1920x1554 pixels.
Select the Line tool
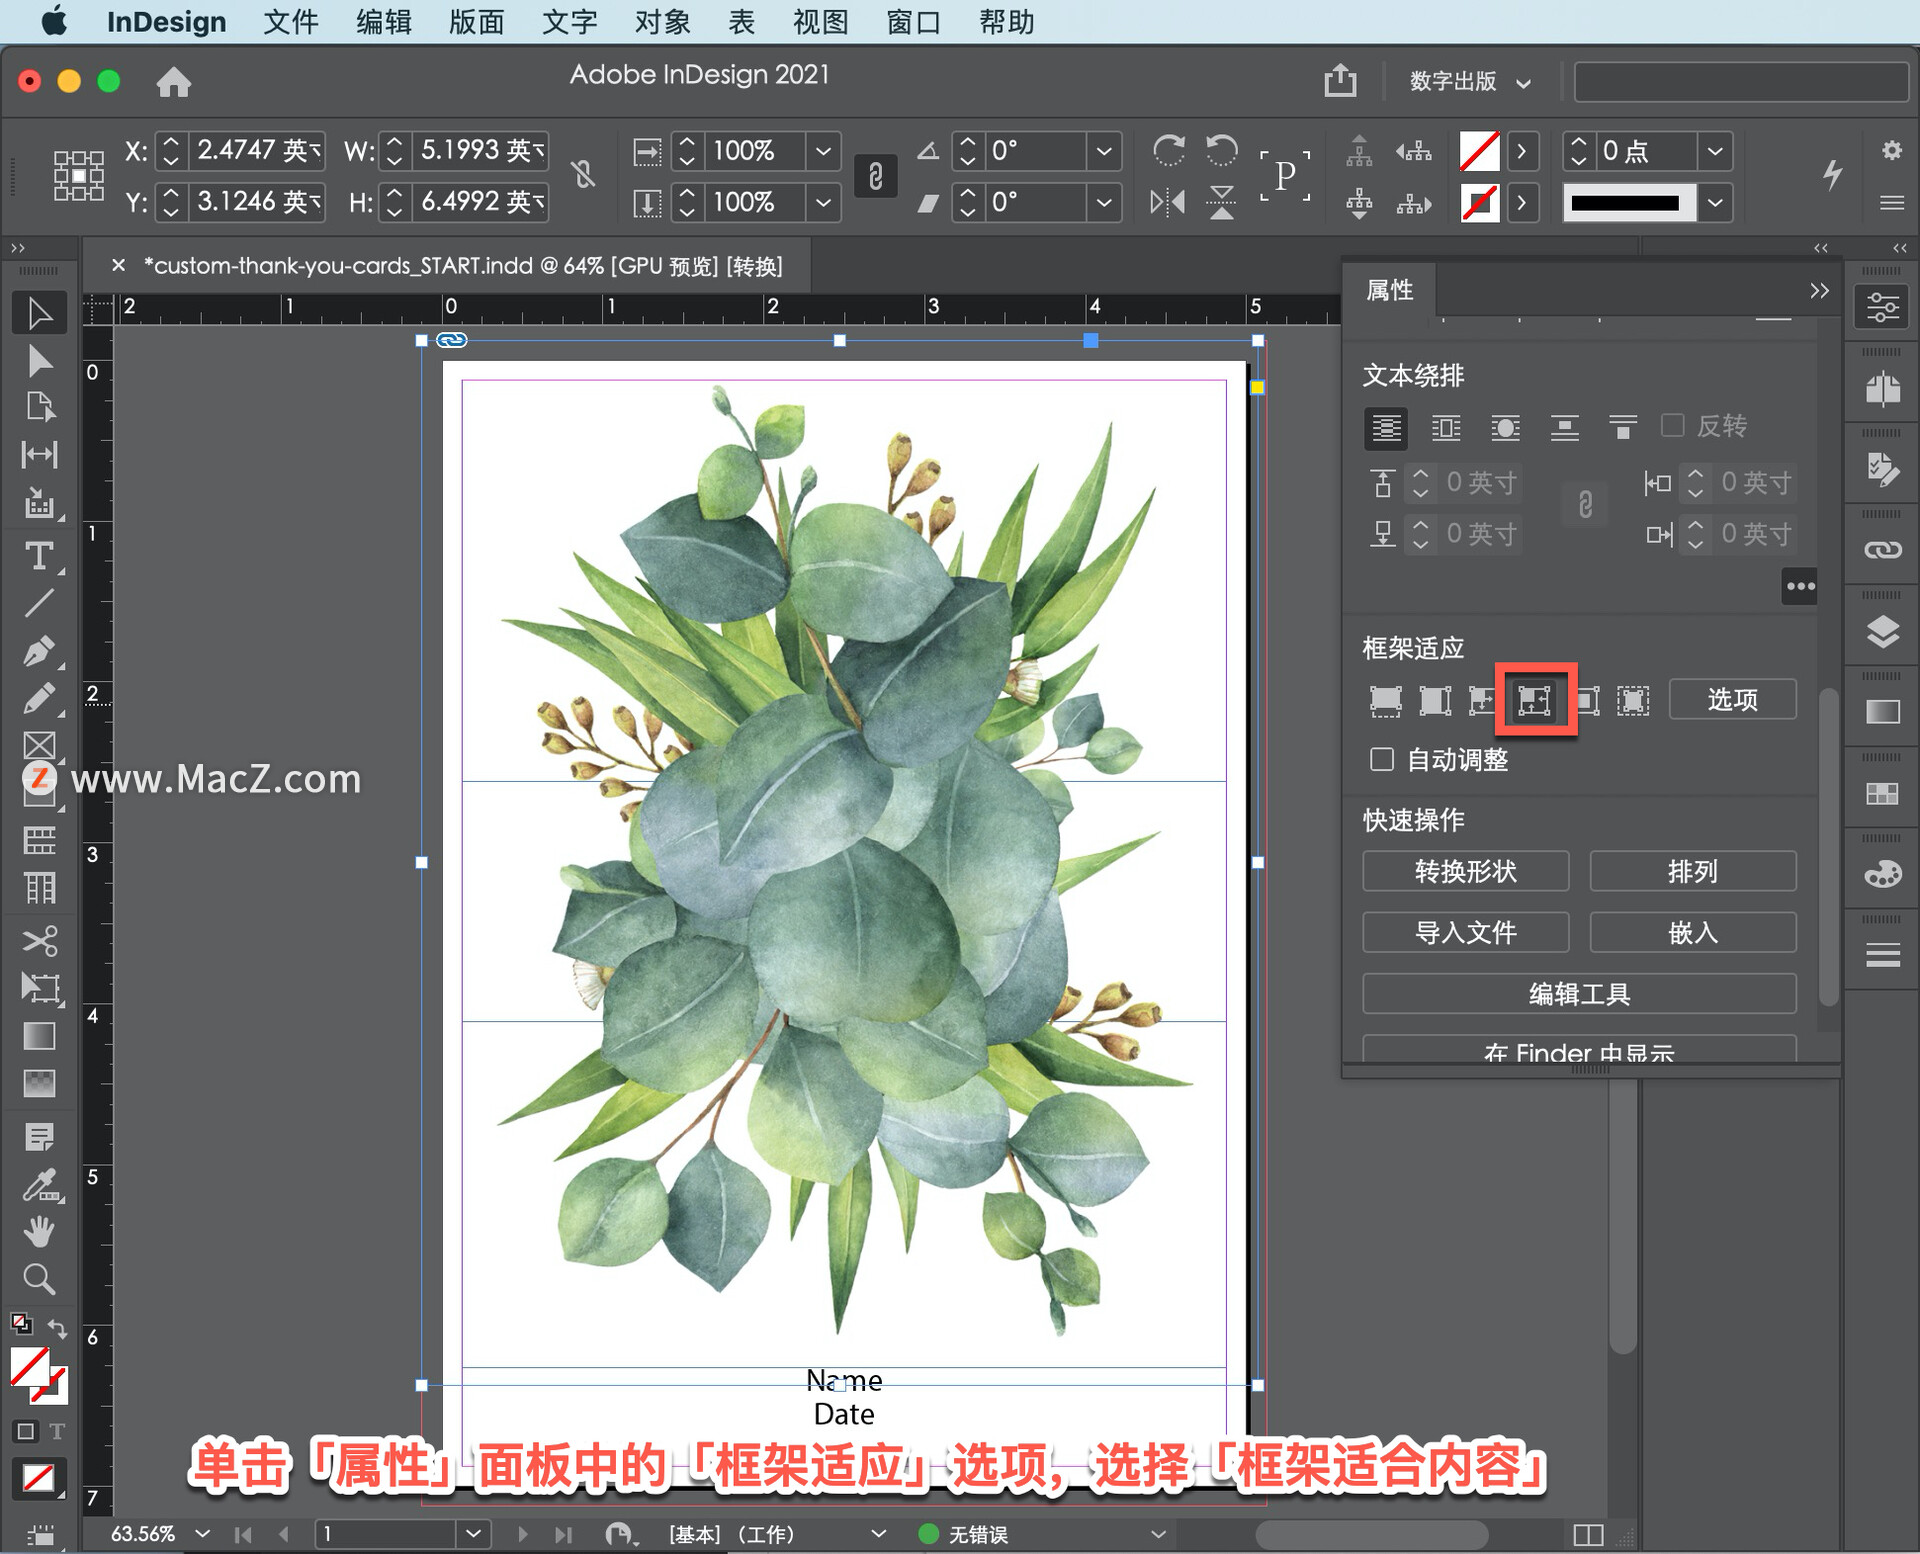(x=39, y=603)
